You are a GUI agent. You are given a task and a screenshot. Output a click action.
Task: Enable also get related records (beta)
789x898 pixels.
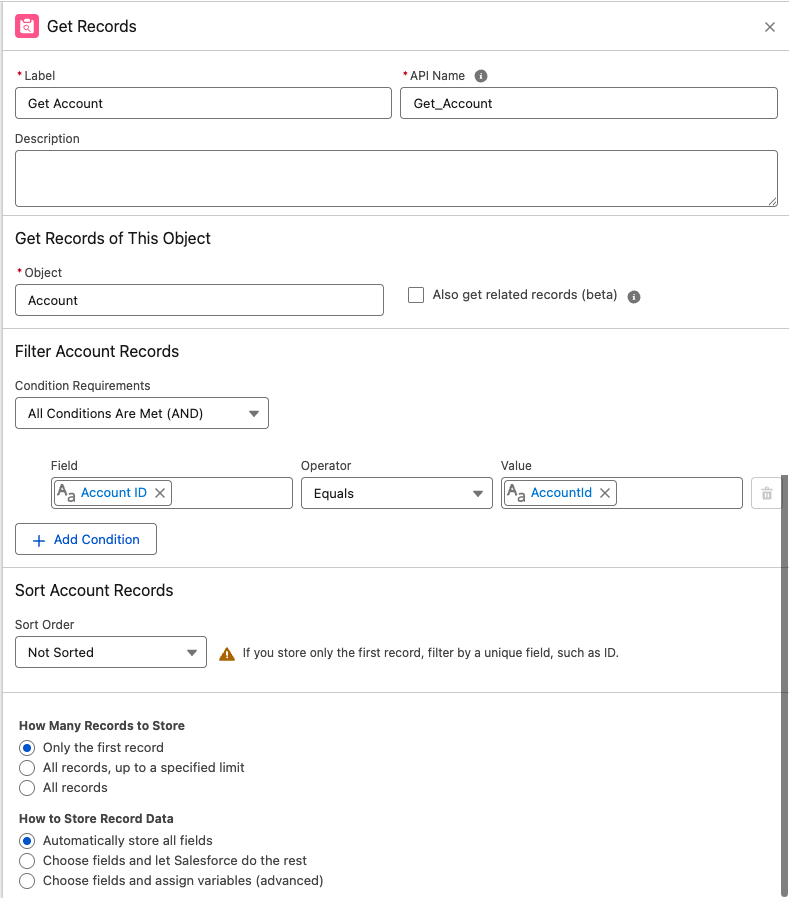pyautogui.click(x=416, y=294)
